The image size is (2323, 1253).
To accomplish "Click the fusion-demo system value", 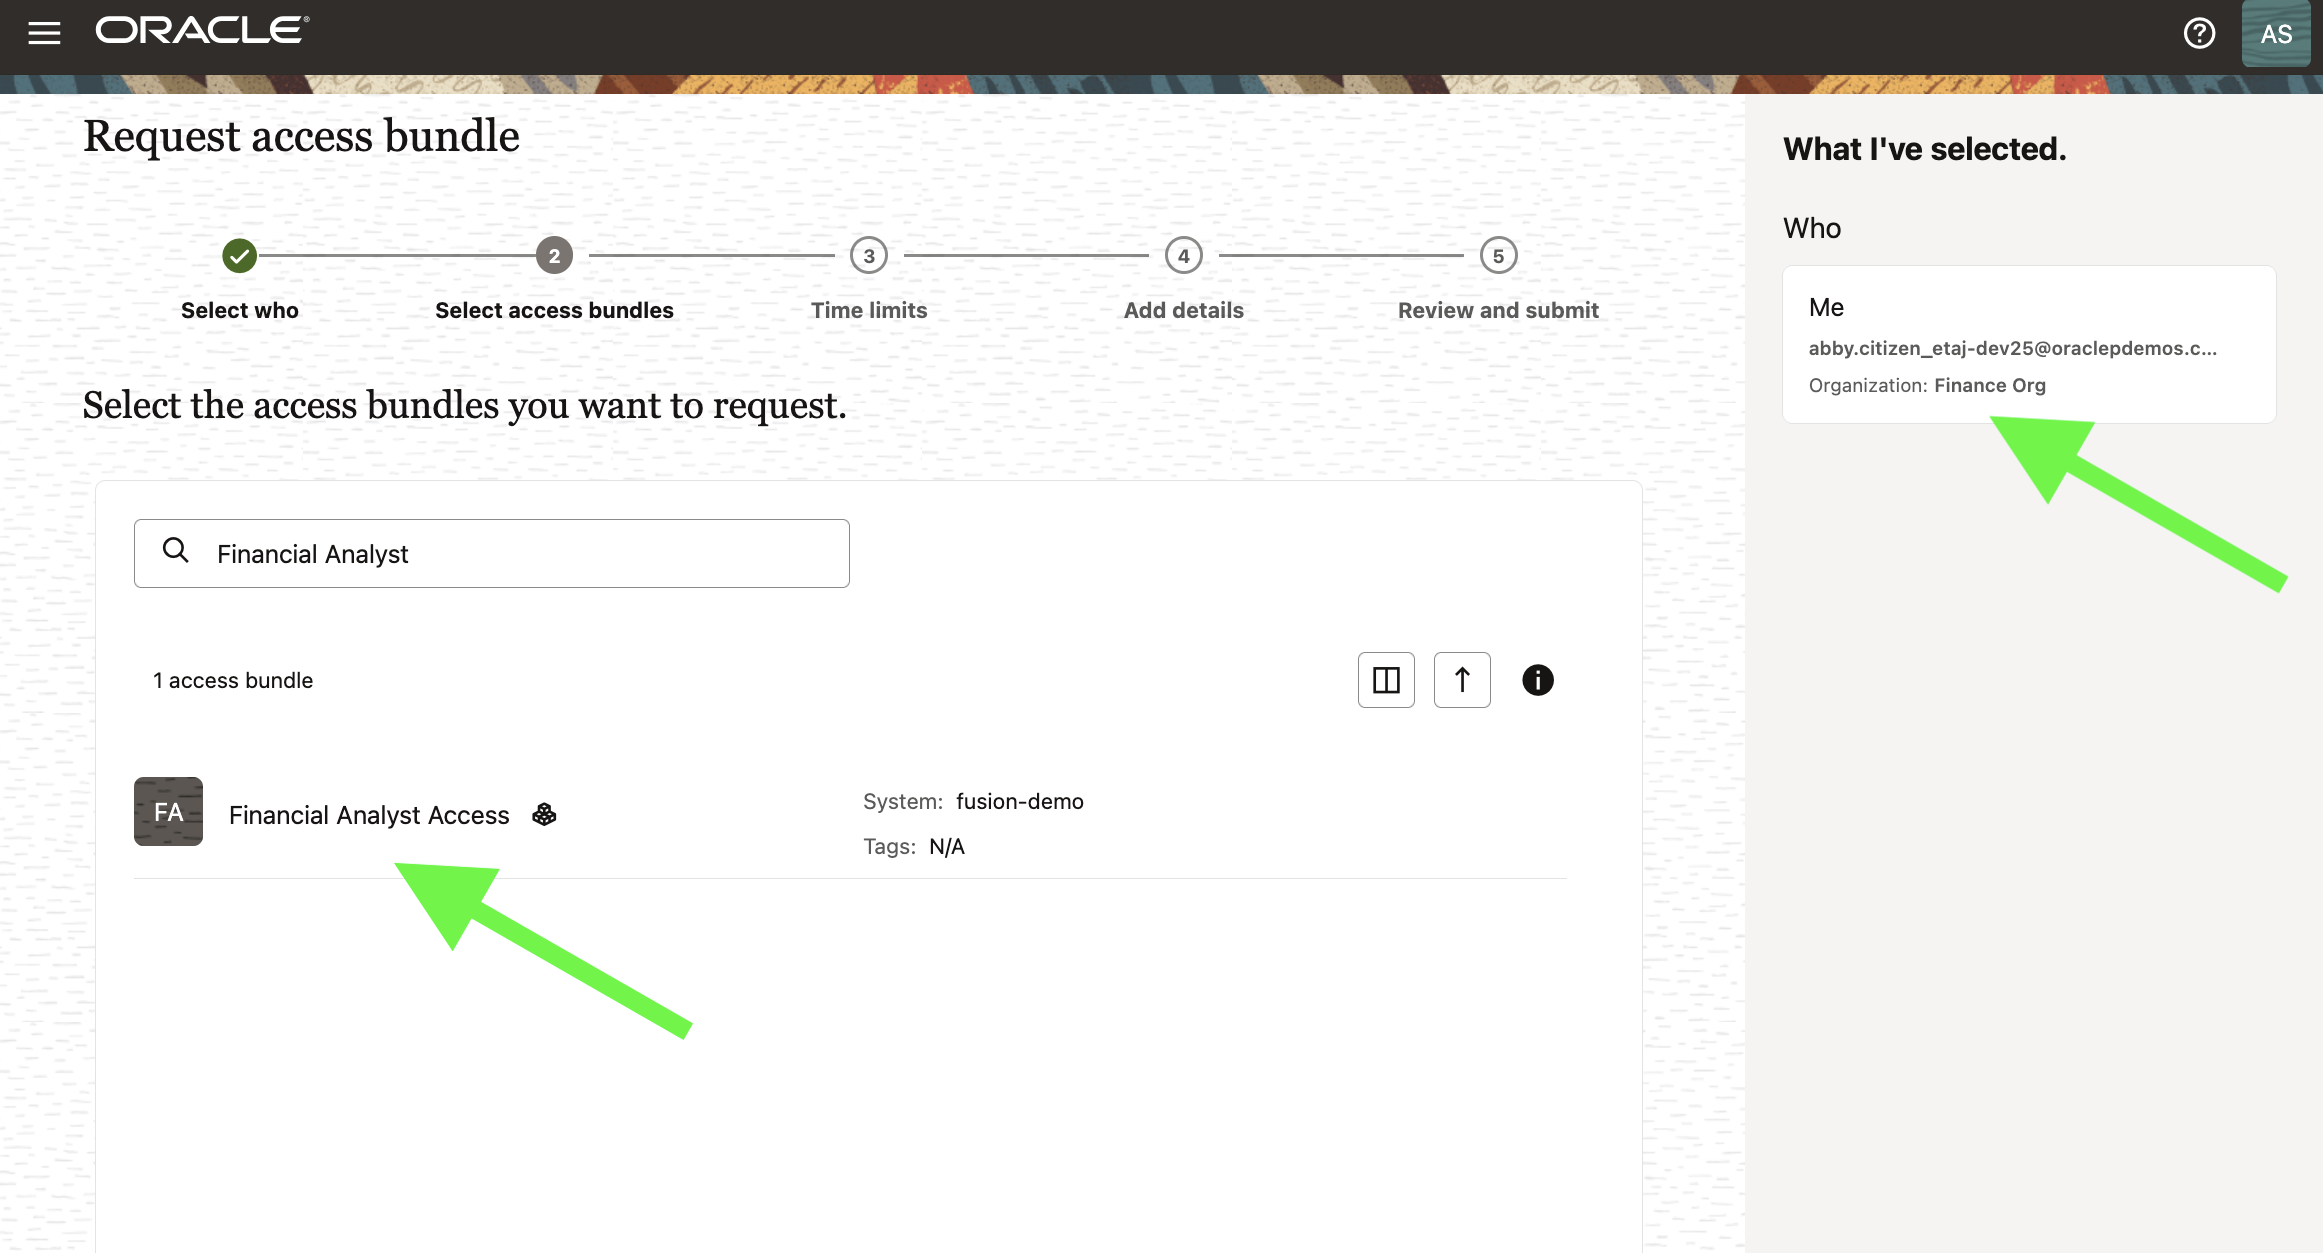I will [1019, 802].
